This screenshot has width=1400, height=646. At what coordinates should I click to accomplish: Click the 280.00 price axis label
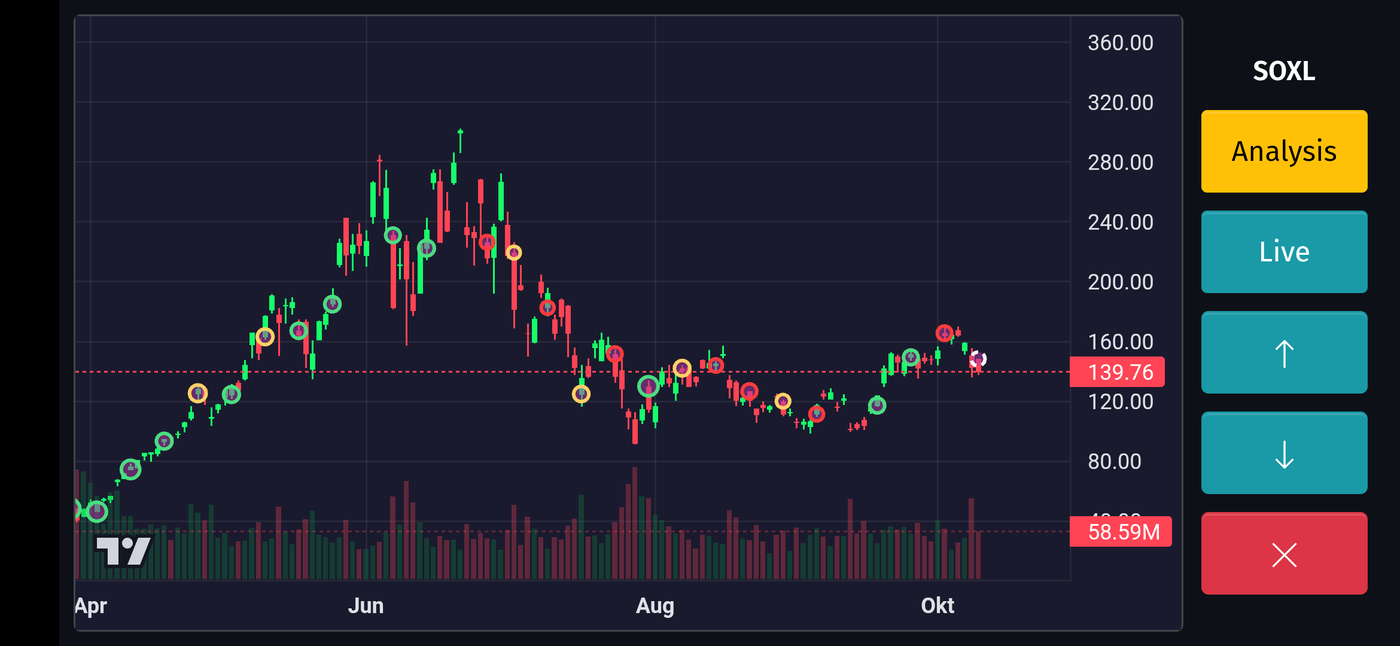[x=1121, y=163]
